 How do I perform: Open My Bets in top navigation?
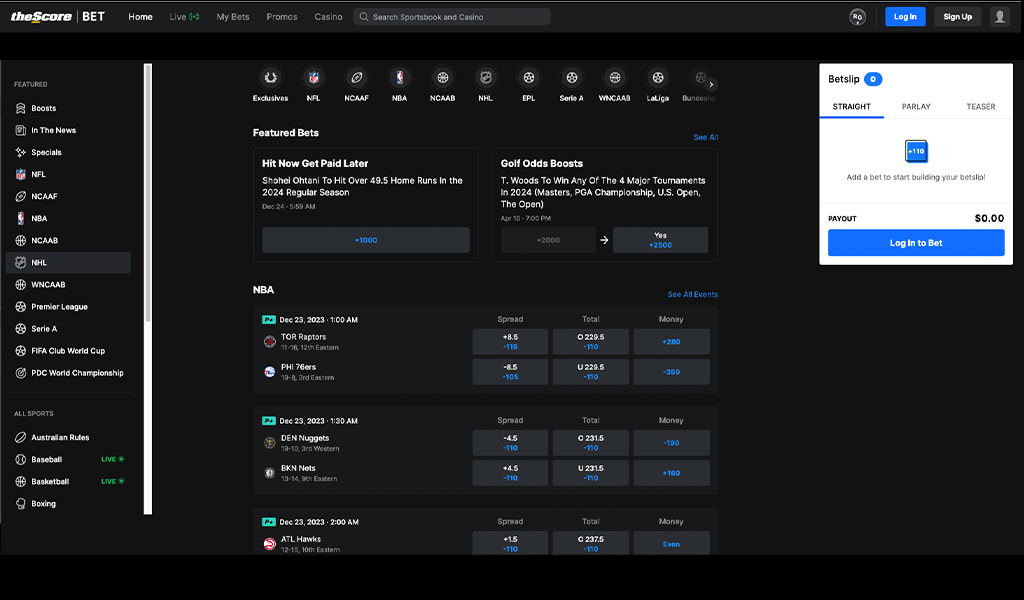(233, 17)
